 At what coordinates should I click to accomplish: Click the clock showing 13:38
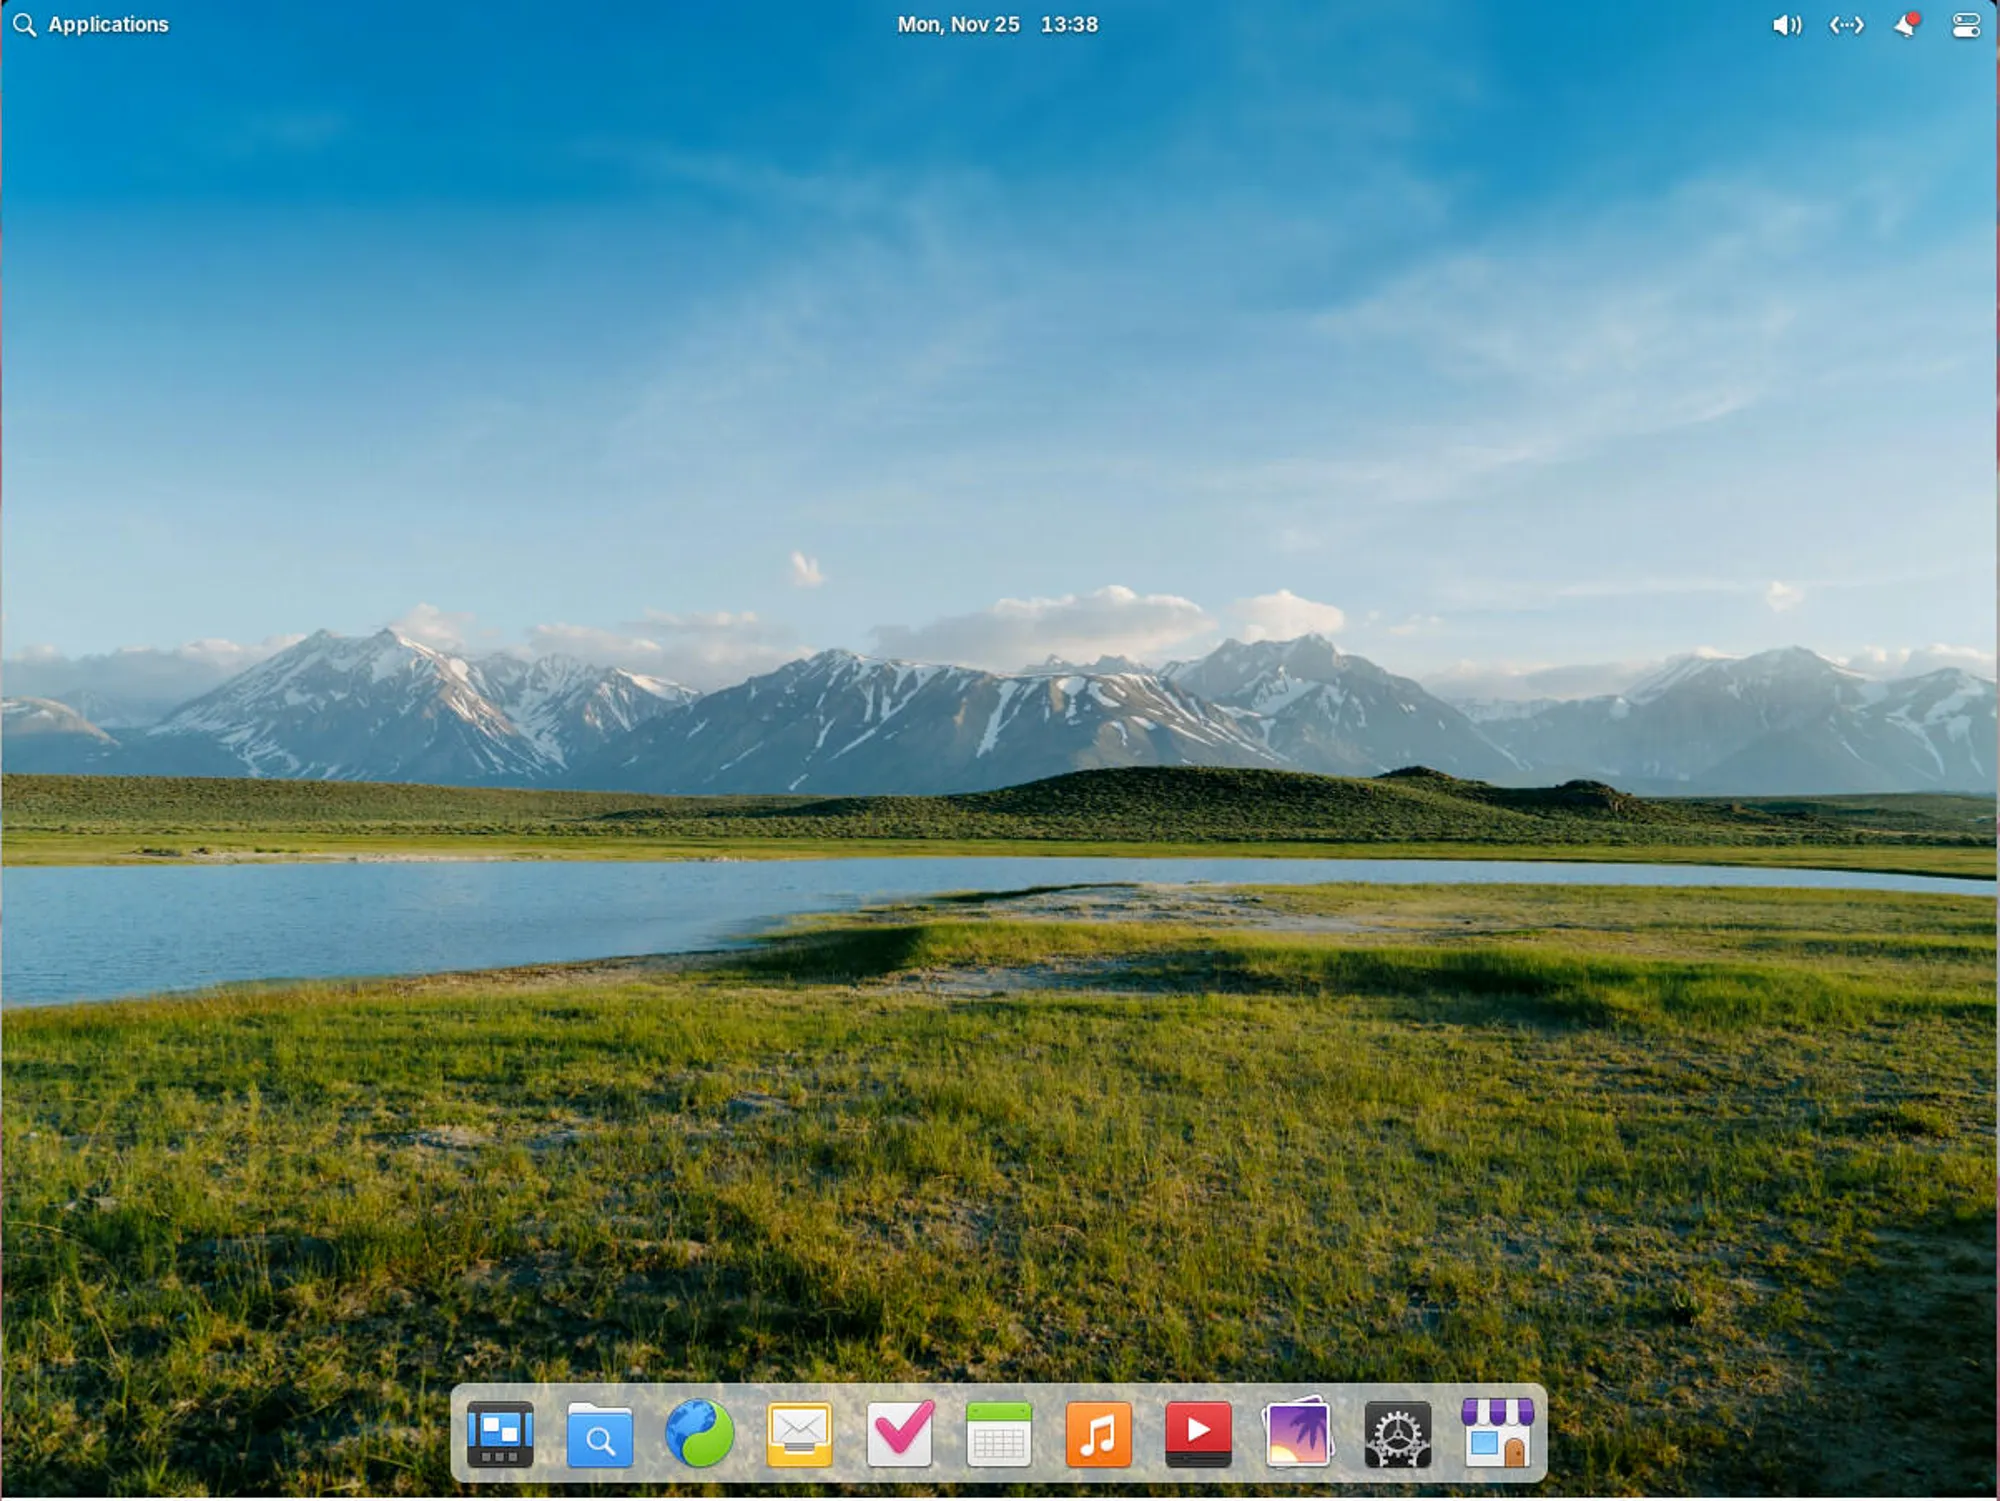point(1067,24)
